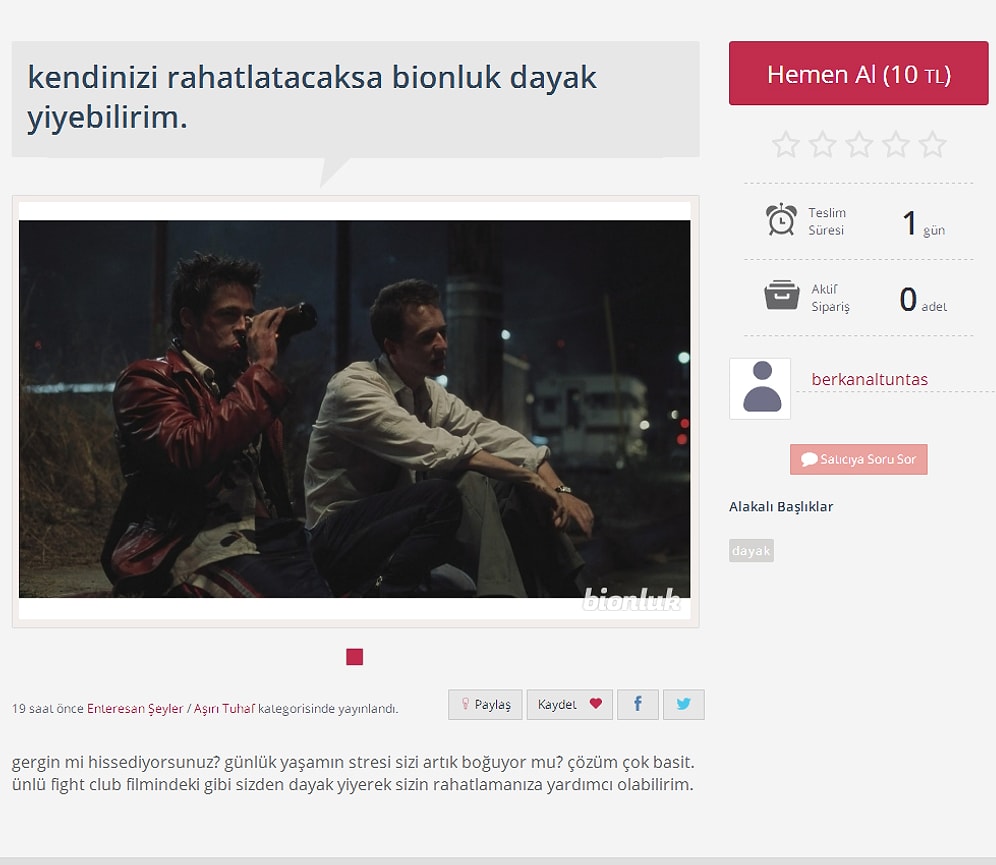The image size is (996, 865).
Task: Rate with the third star
Action: pyautogui.click(x=859, y=145)
